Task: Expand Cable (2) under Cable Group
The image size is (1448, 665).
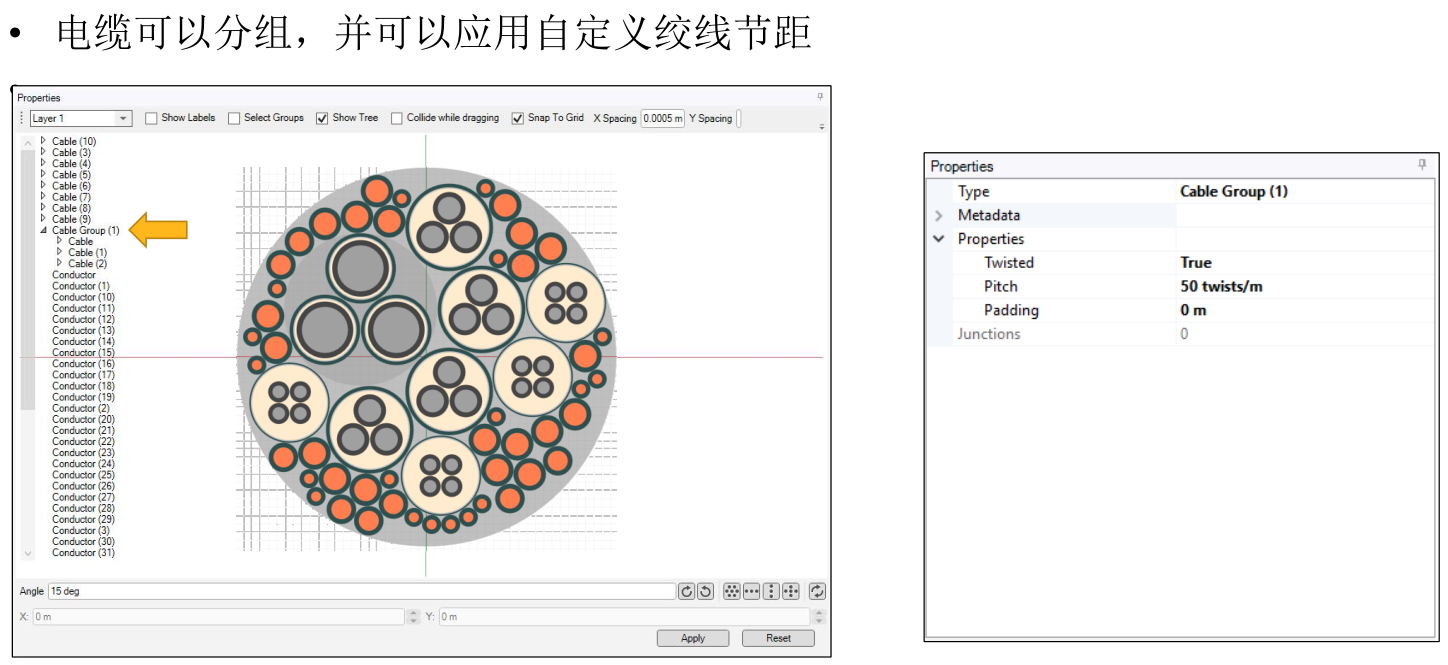Action: pyautogui.click(x=59, y=263)
